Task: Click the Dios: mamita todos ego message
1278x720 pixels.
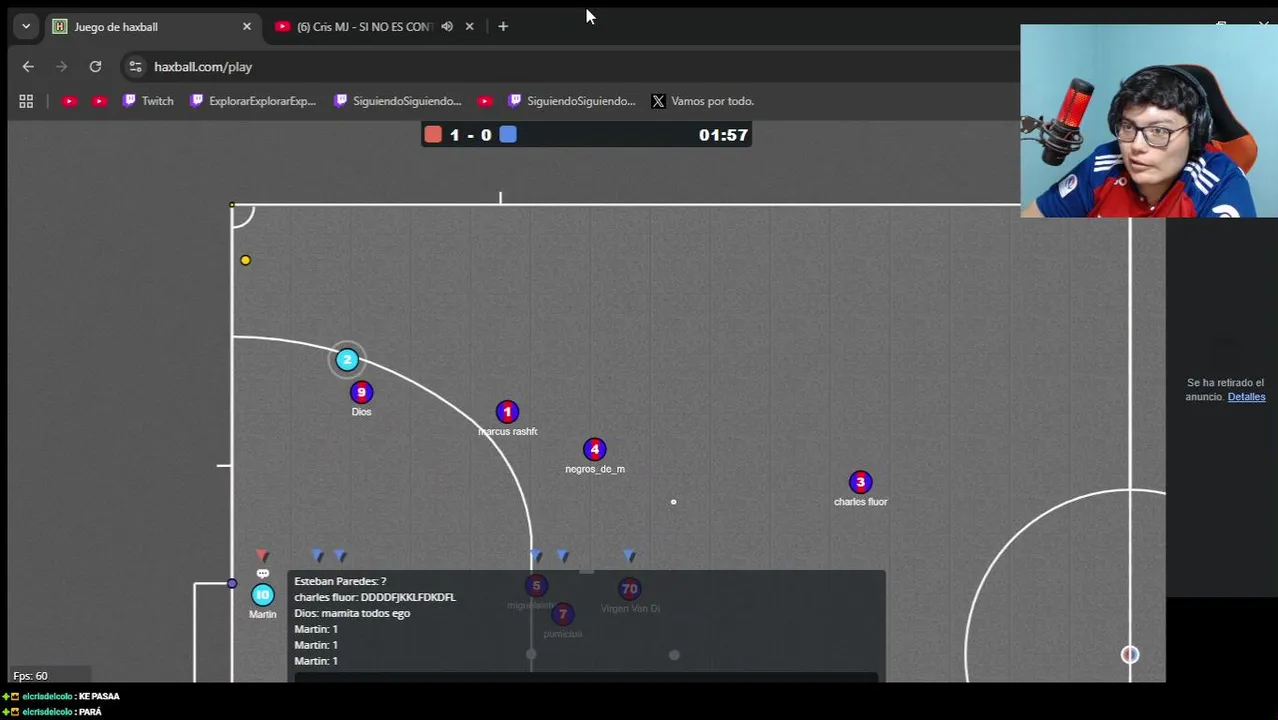Action: [x=352, y=613]
